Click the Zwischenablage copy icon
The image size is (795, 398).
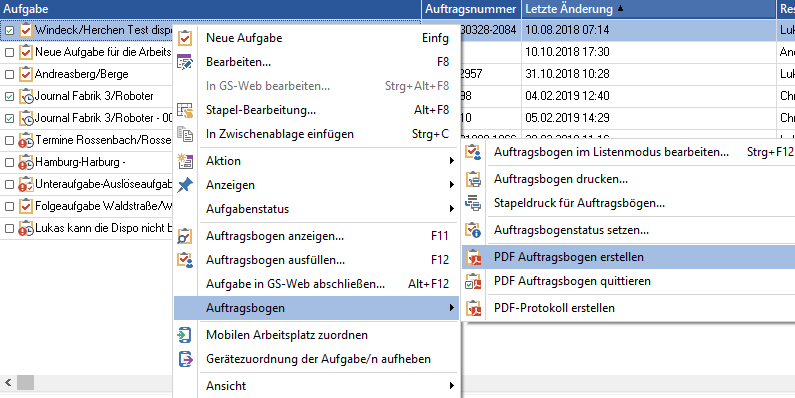(185, 134)
